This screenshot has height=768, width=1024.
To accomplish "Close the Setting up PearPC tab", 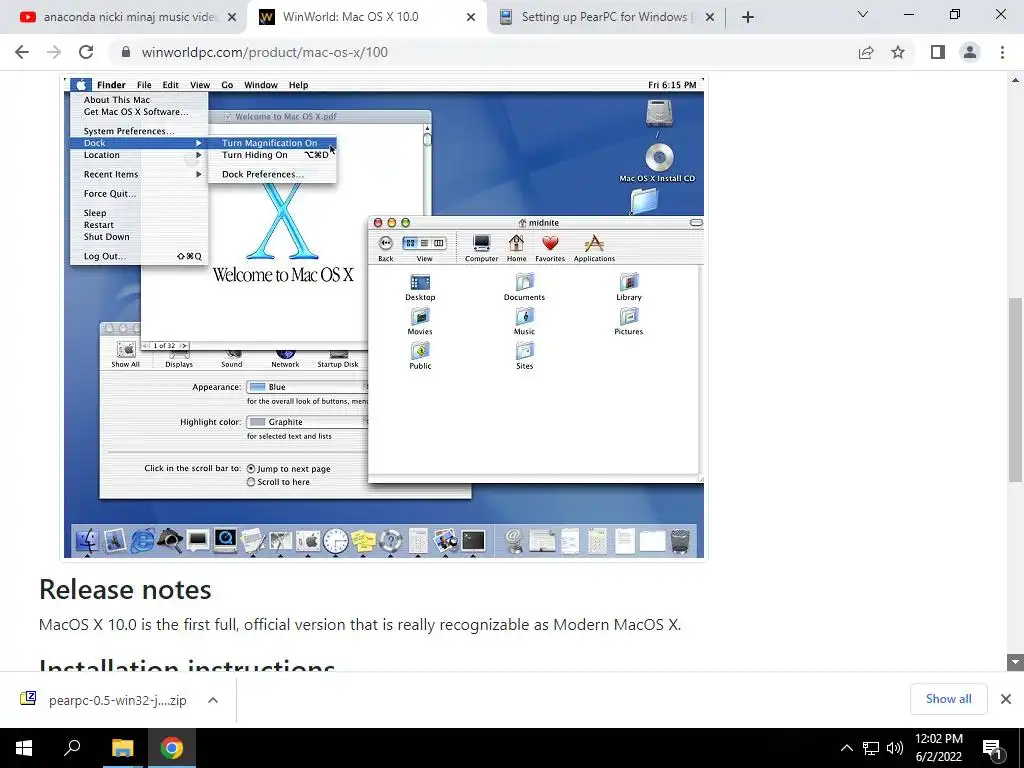I will click(710, 18).
